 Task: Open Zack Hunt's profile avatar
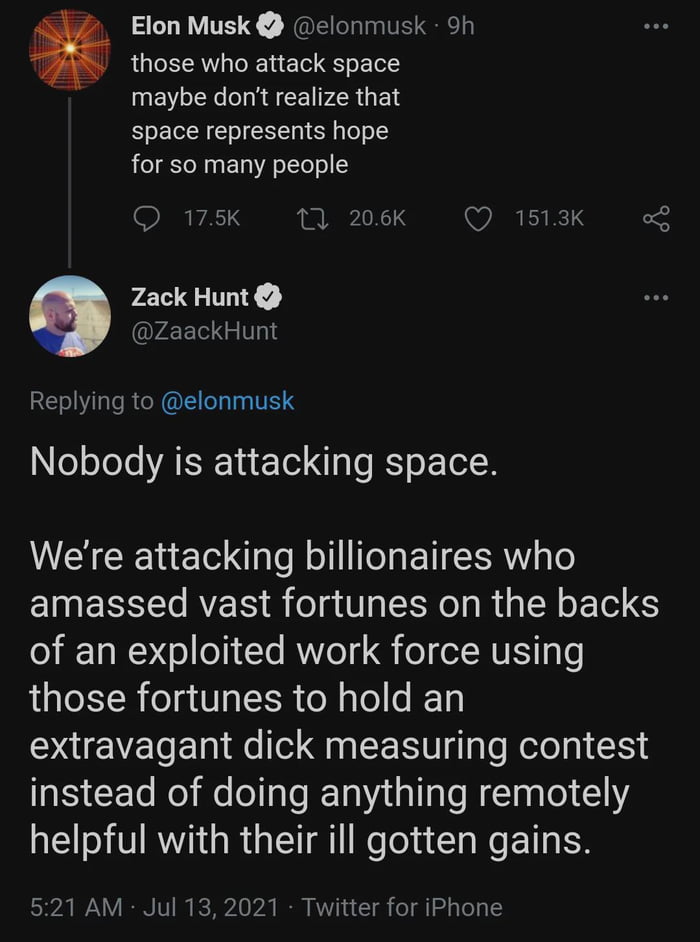point(70,316)
